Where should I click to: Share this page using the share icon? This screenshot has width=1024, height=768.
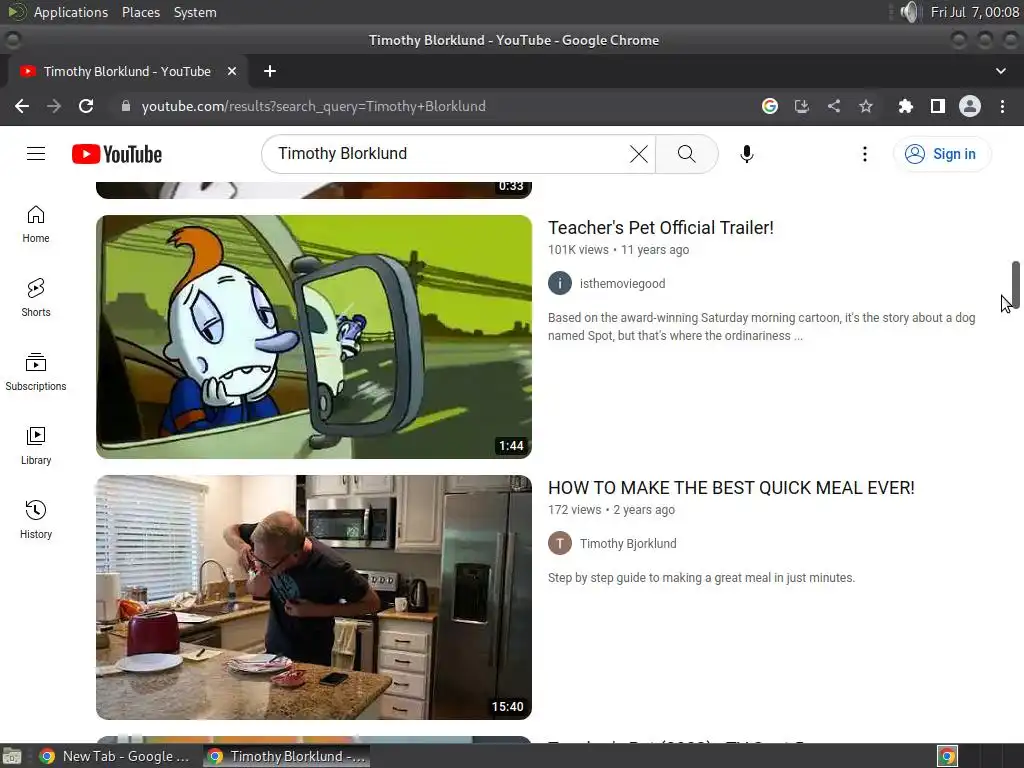834,106
